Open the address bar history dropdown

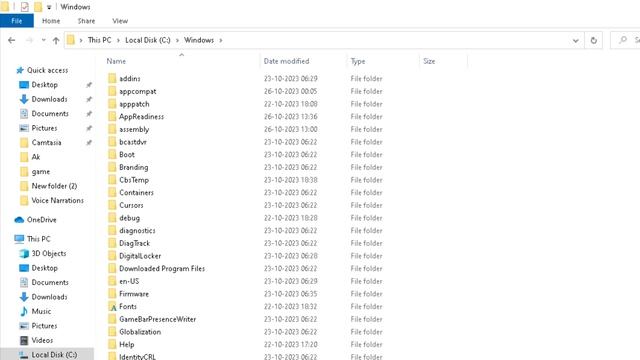[576, 40]
